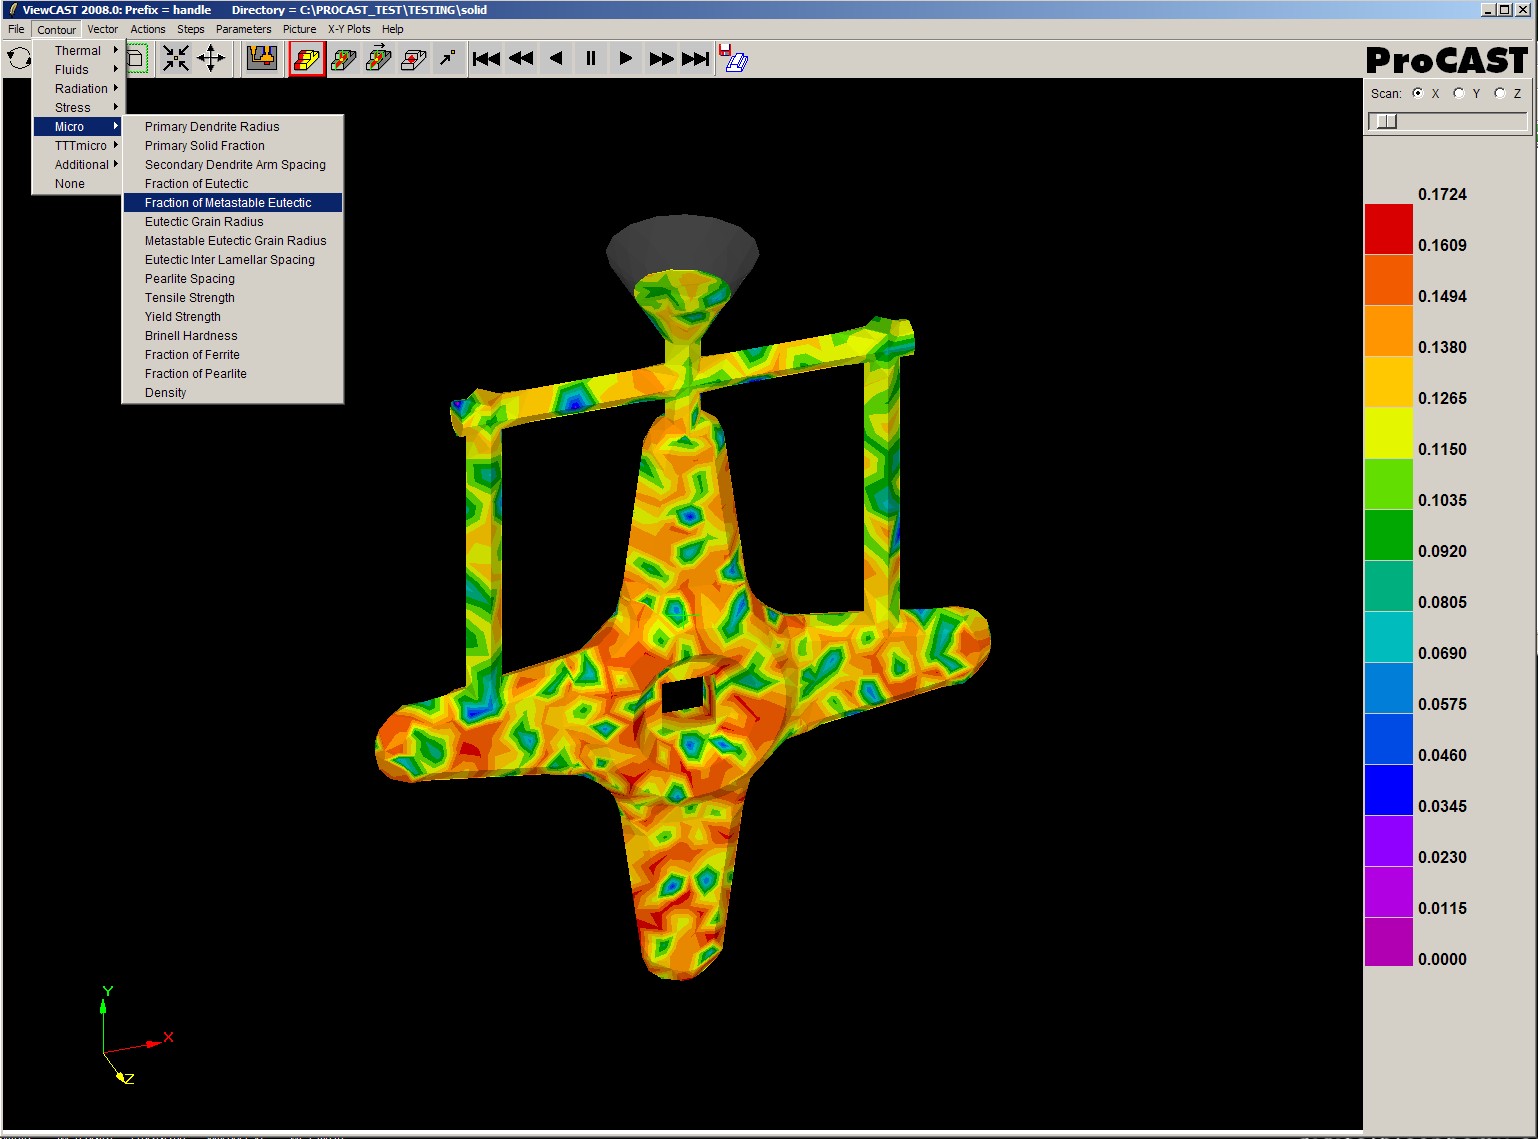The image size is (1538, 1139).
Task: Select Primary Dendrite Radius
Action: click(233, 127)
